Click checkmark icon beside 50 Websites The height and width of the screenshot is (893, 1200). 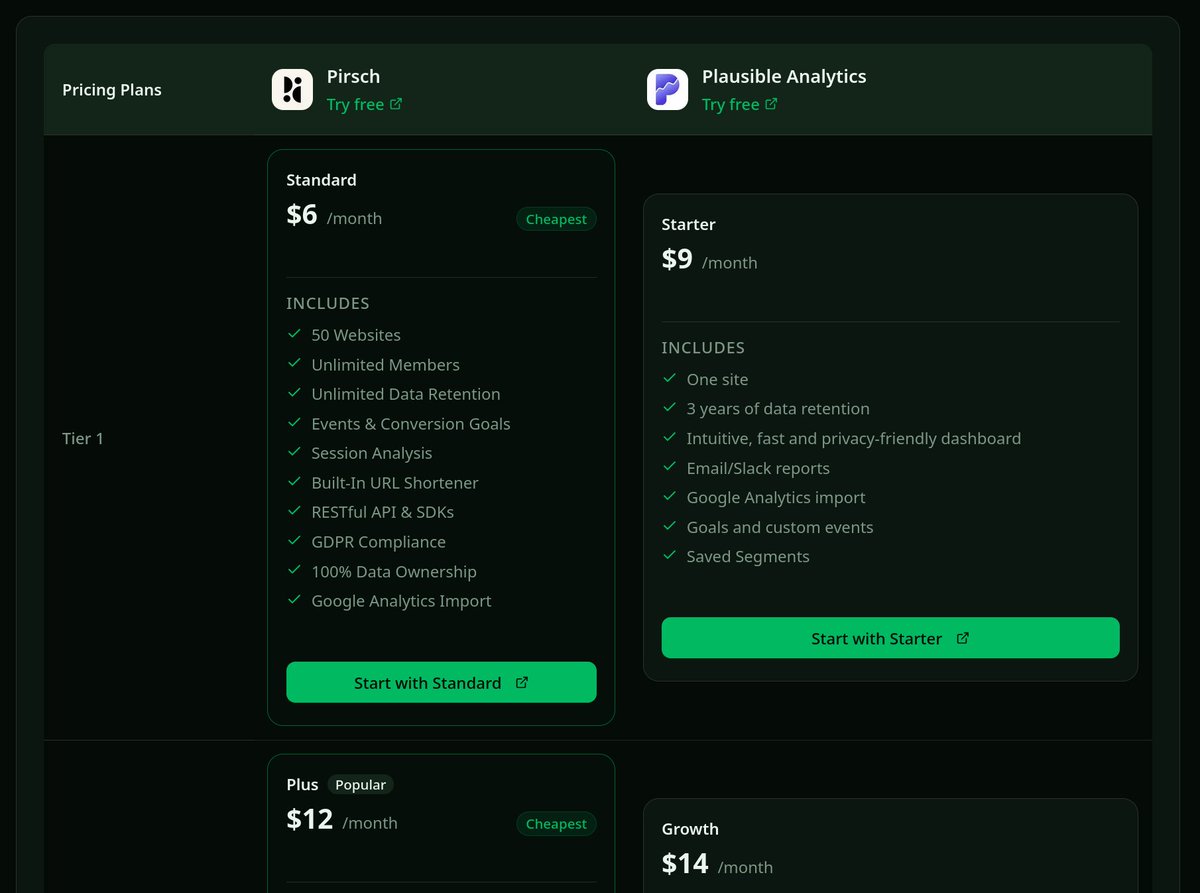pyautogui.click(x=294, y=334)
